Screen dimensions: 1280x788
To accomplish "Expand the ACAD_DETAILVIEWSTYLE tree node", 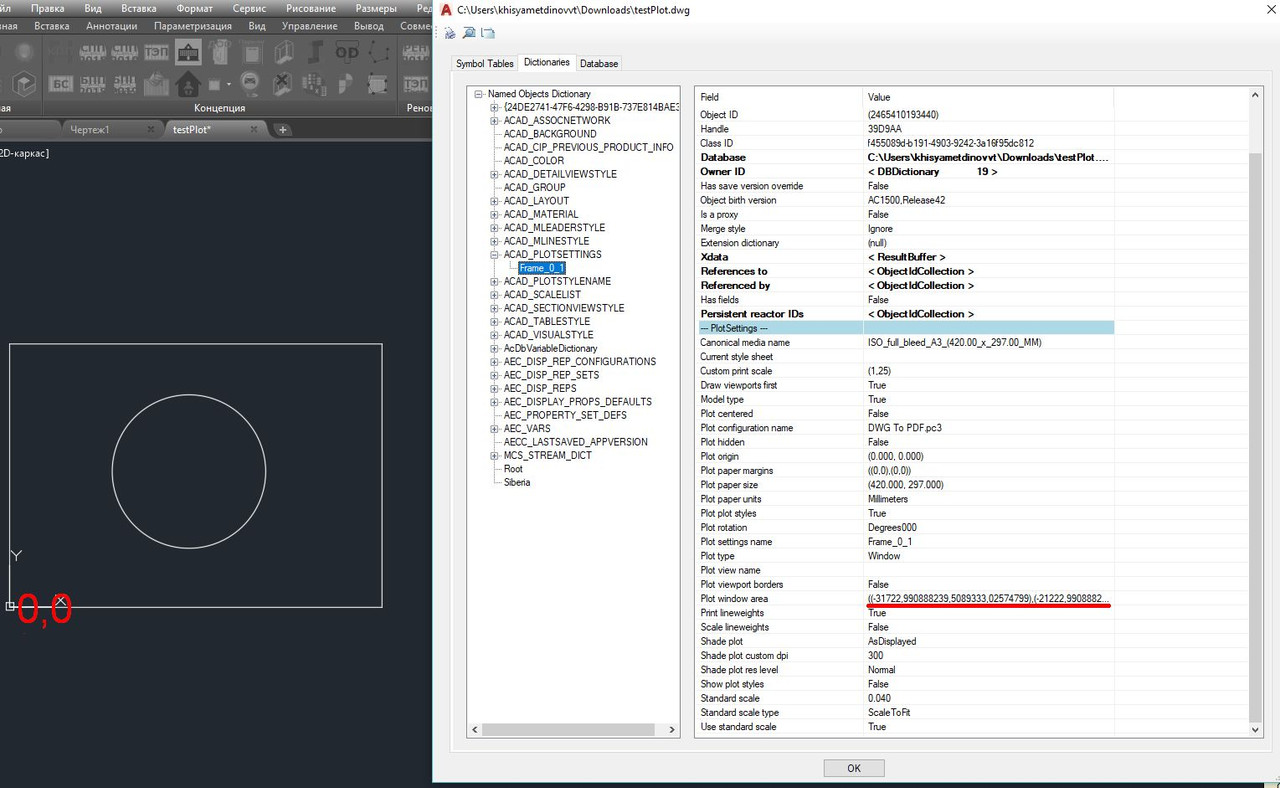I will (x=494, y=174).
